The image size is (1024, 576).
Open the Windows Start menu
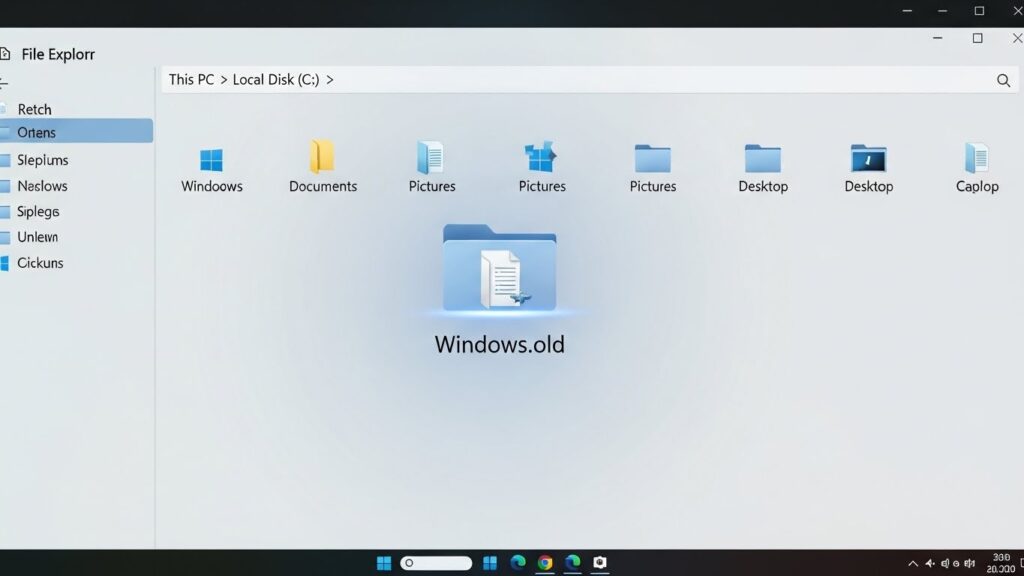click(x=384, y=563)
